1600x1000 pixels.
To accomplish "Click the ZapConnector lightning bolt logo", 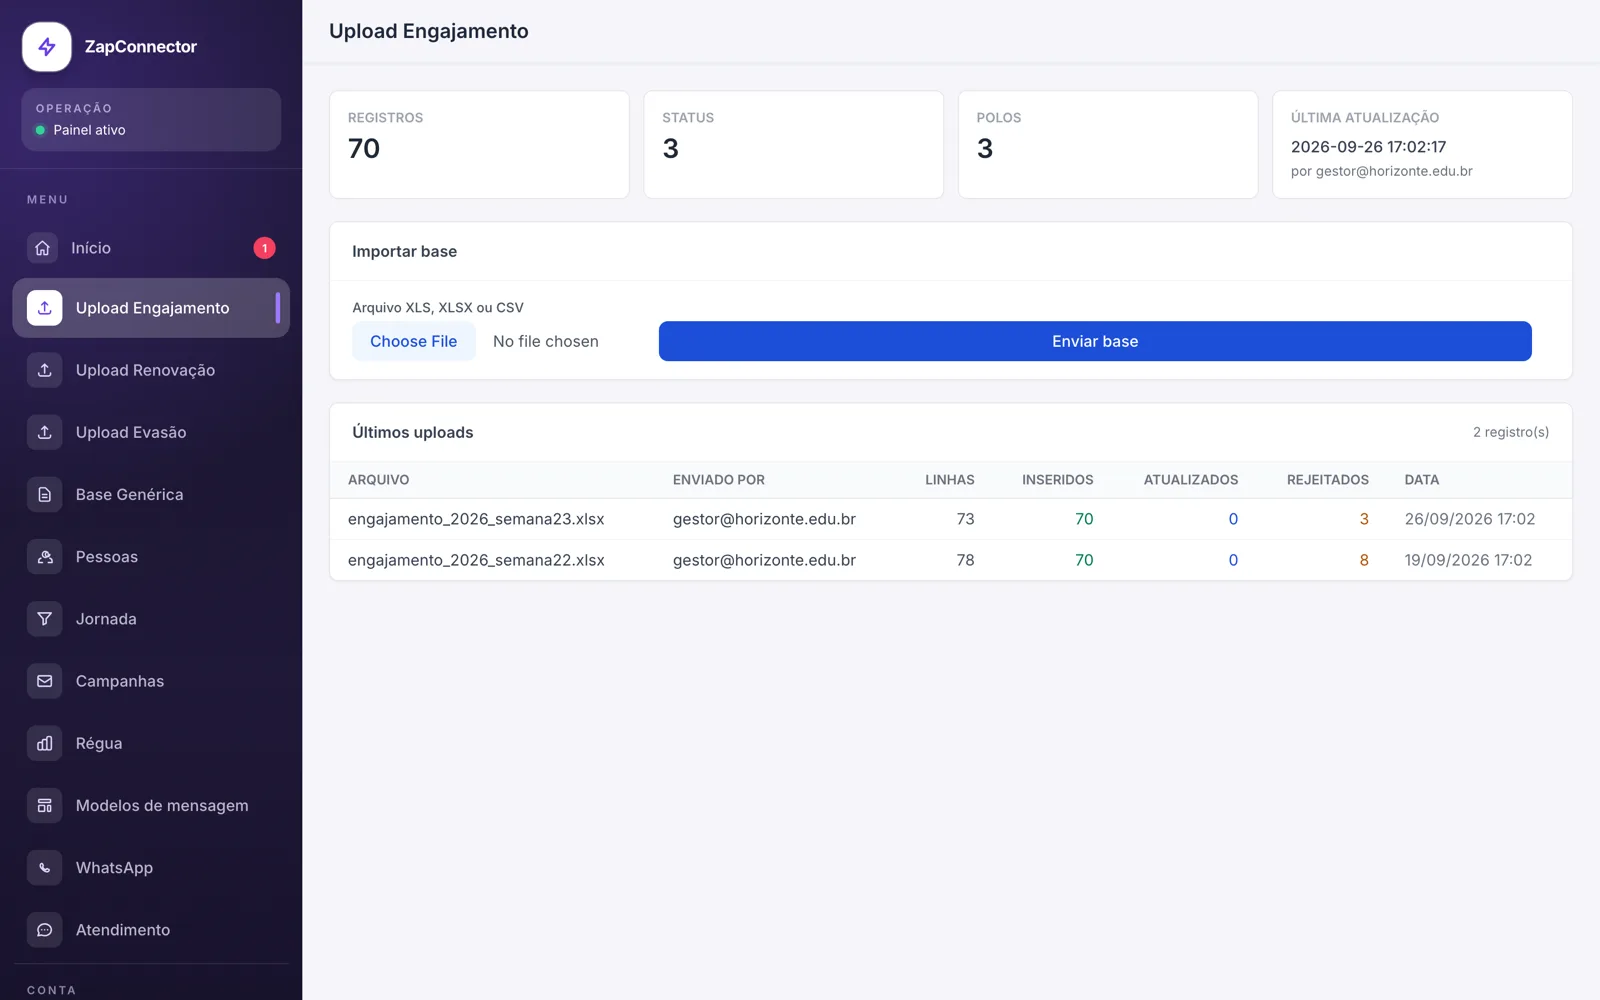I will pos(47,47).
